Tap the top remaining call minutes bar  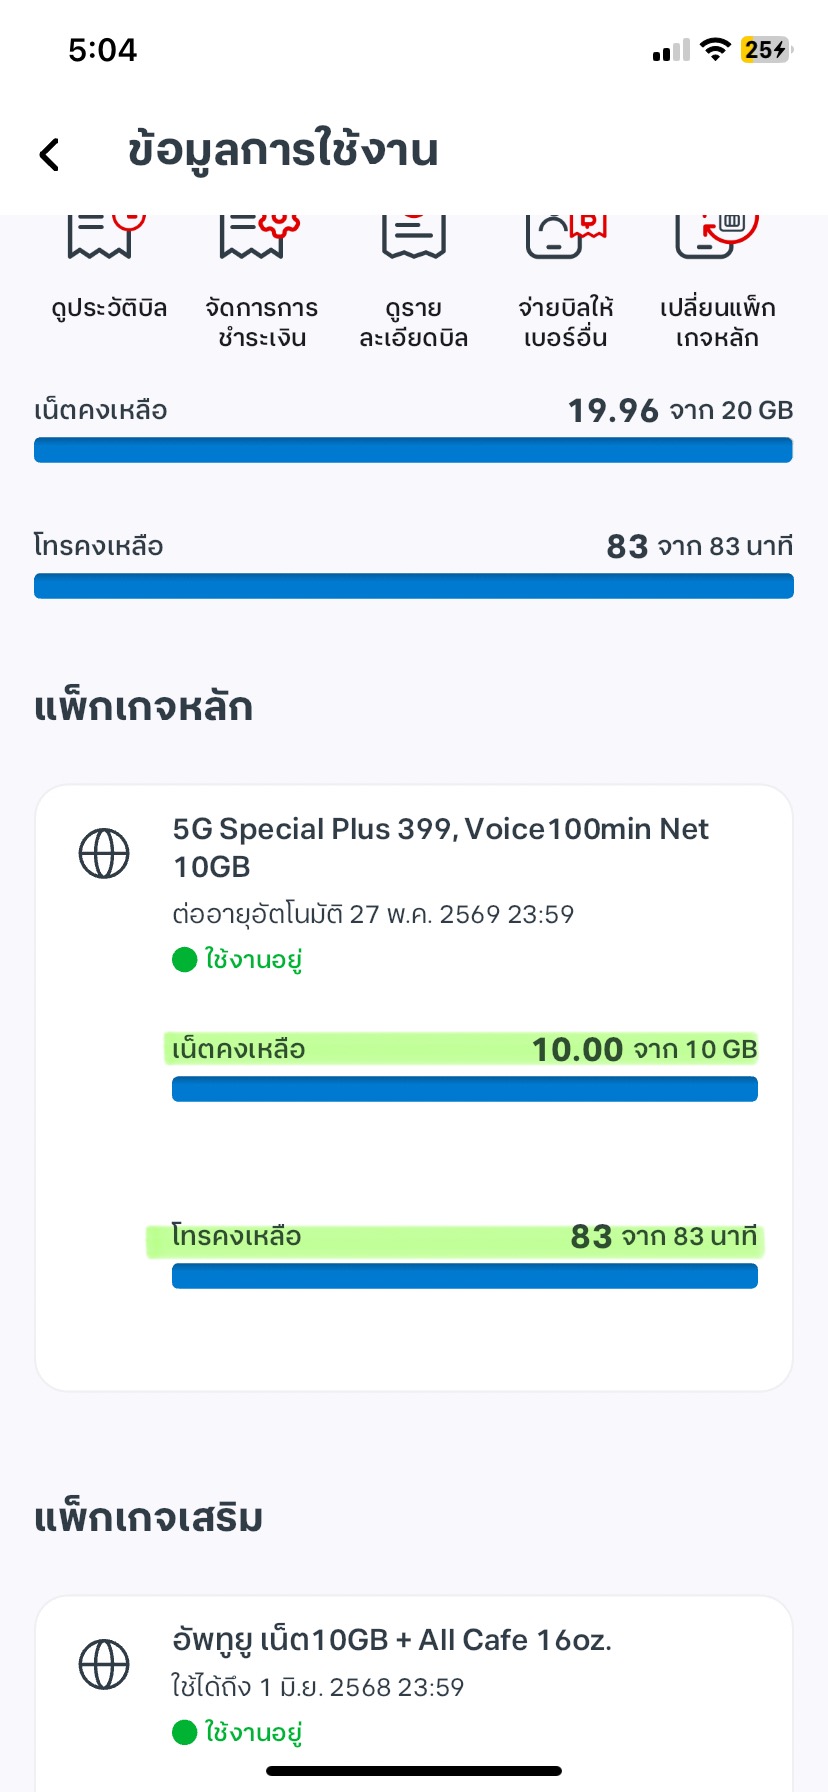tap(413, 586)
